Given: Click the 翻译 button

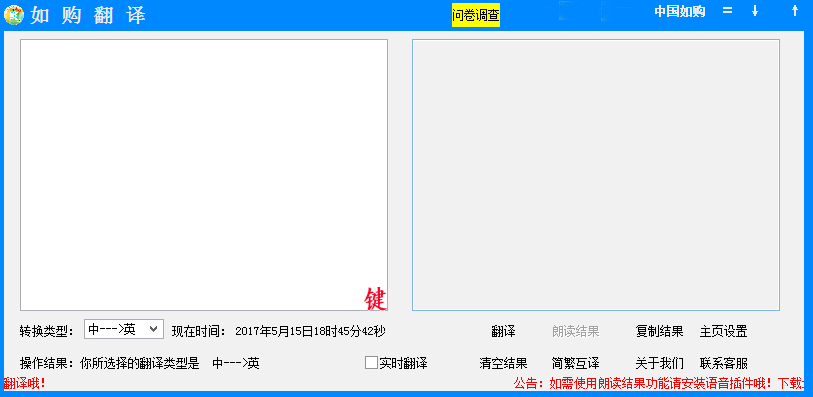Looking at the screenshot, I should click(x=503, y=331).
